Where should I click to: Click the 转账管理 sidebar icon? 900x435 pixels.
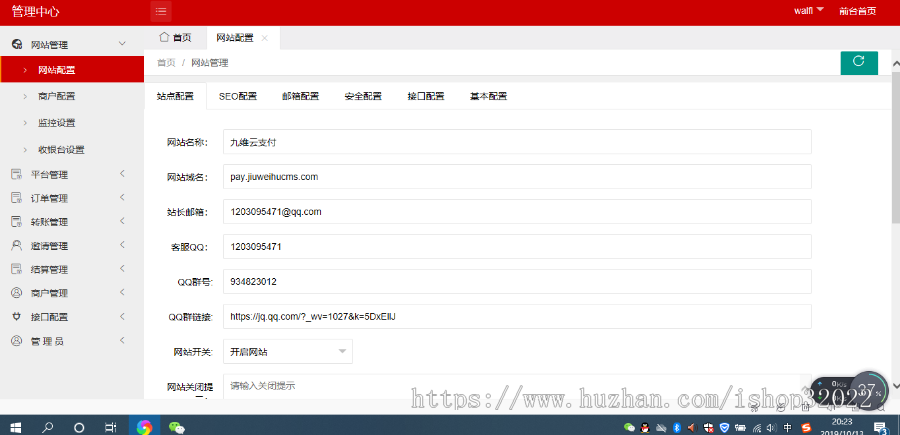pos(17,222)
